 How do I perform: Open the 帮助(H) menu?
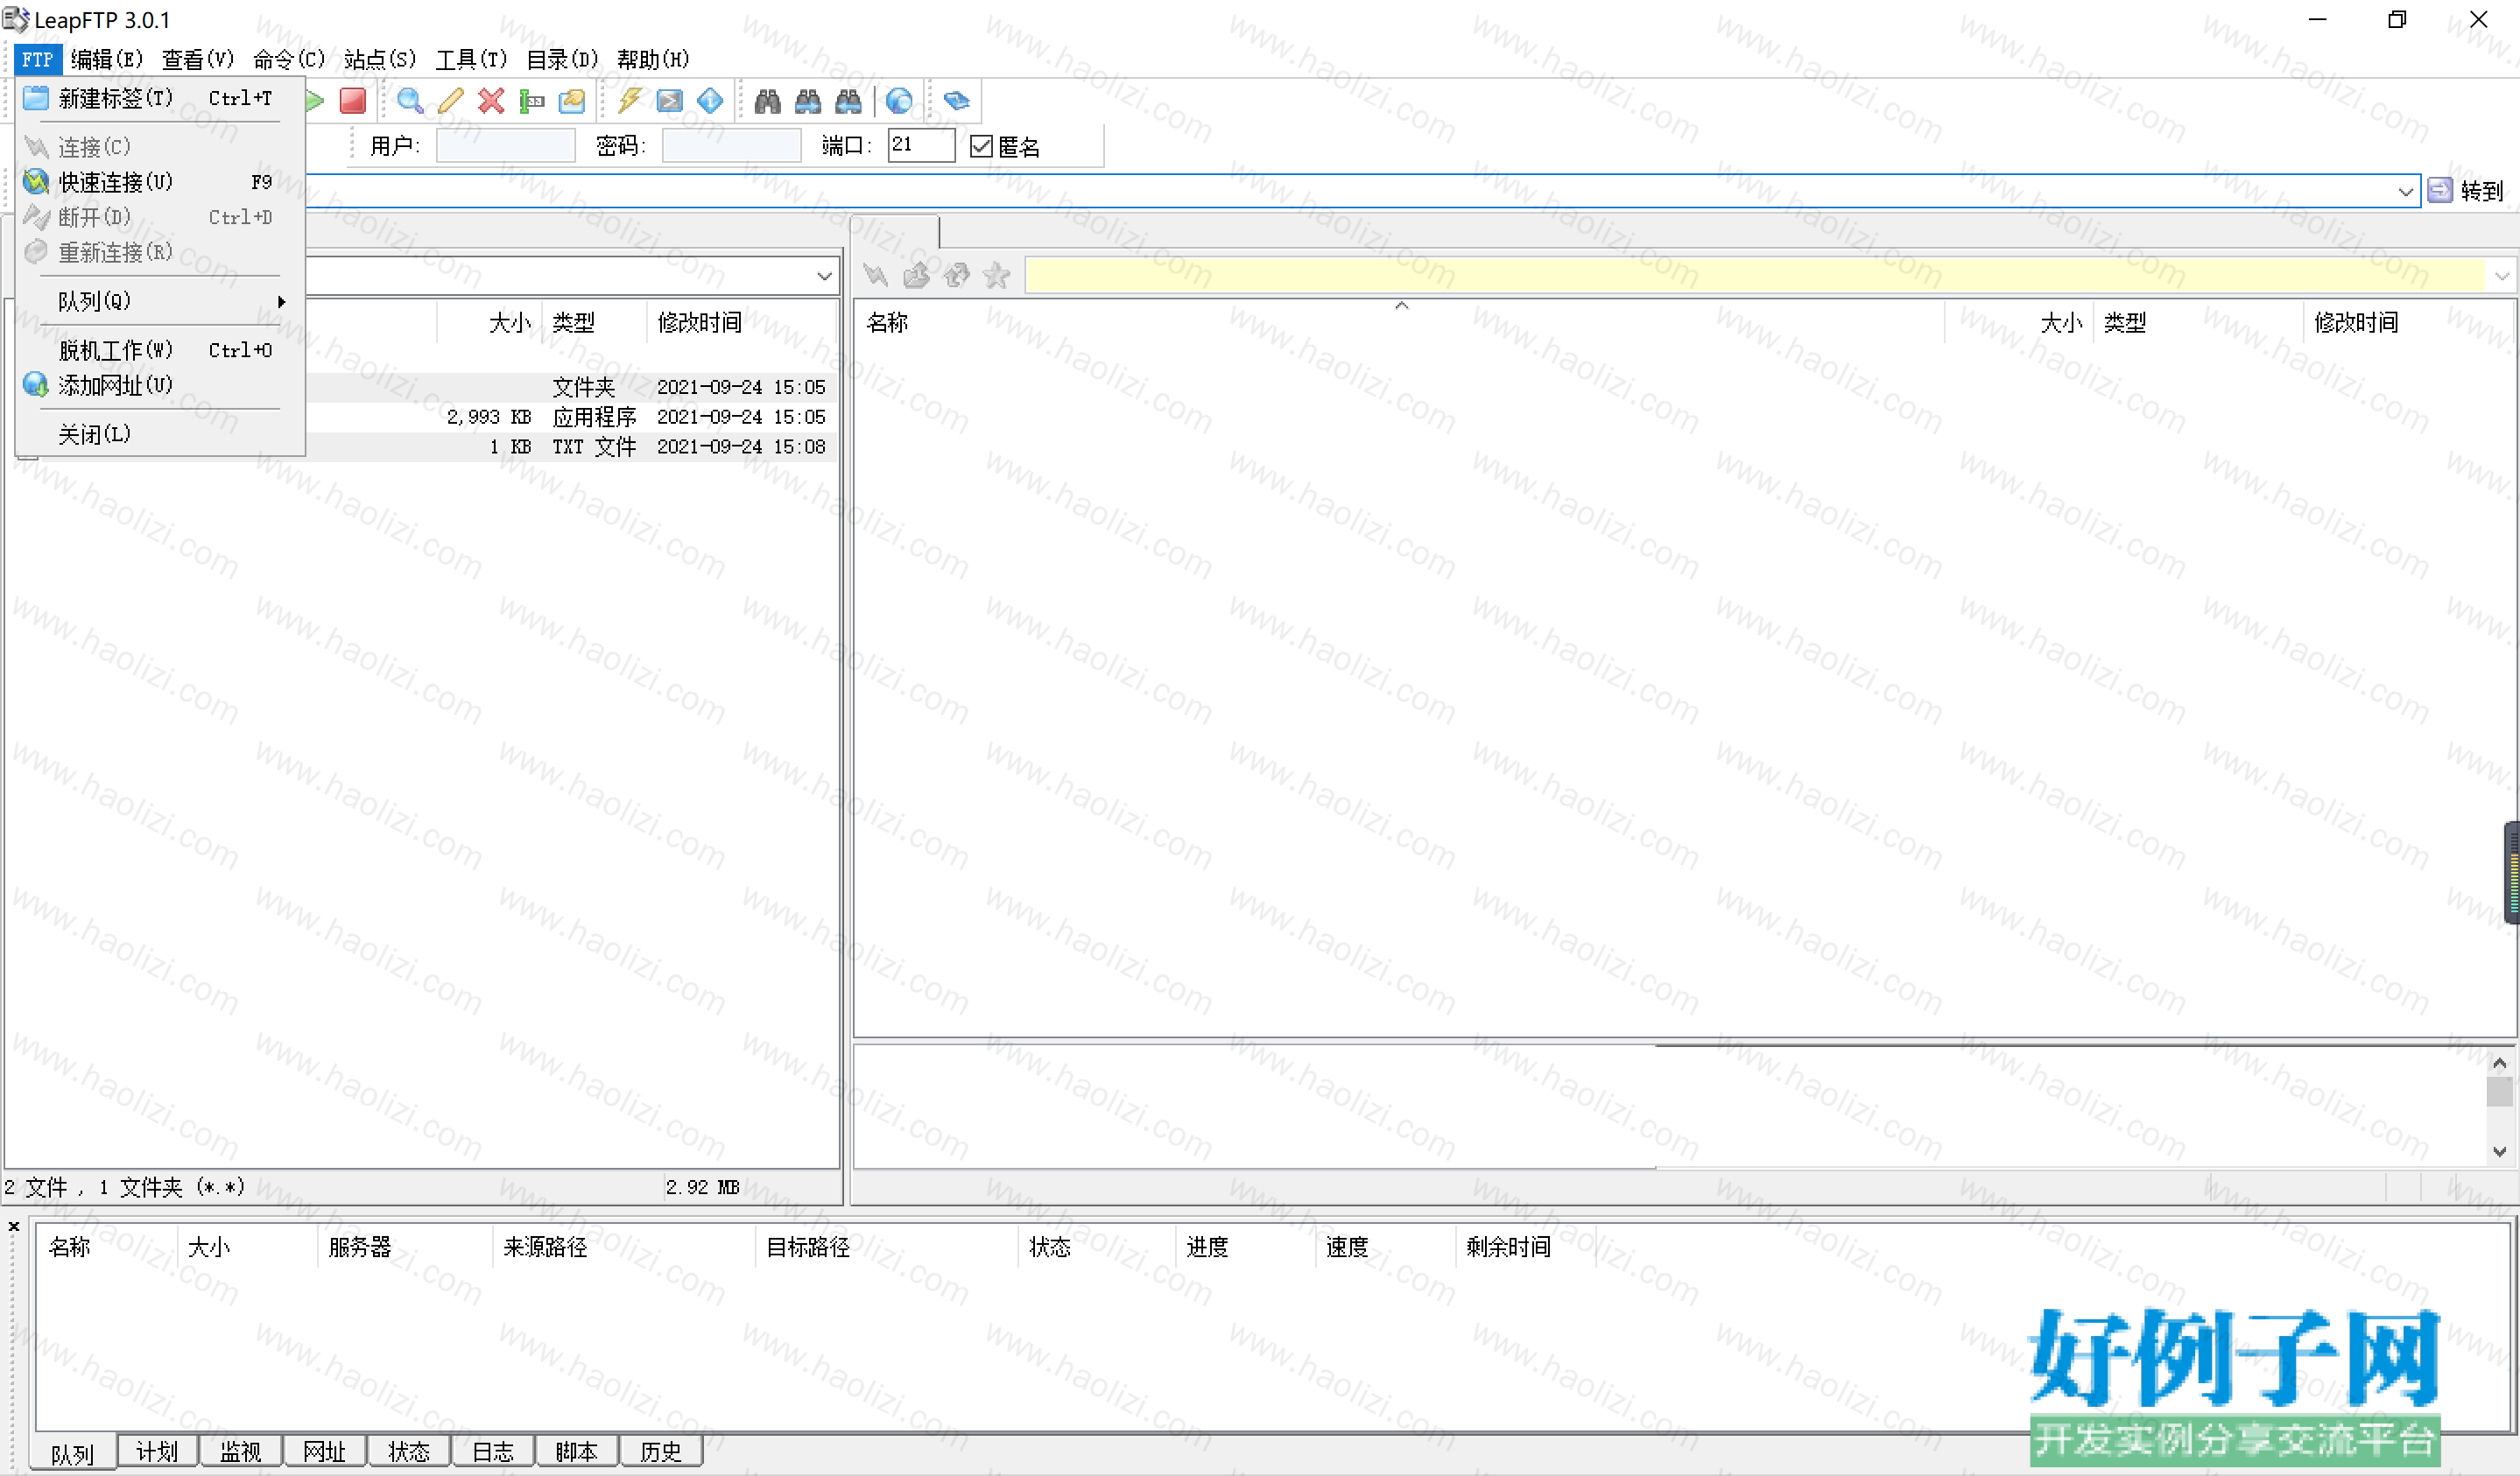tap(653, 59)
